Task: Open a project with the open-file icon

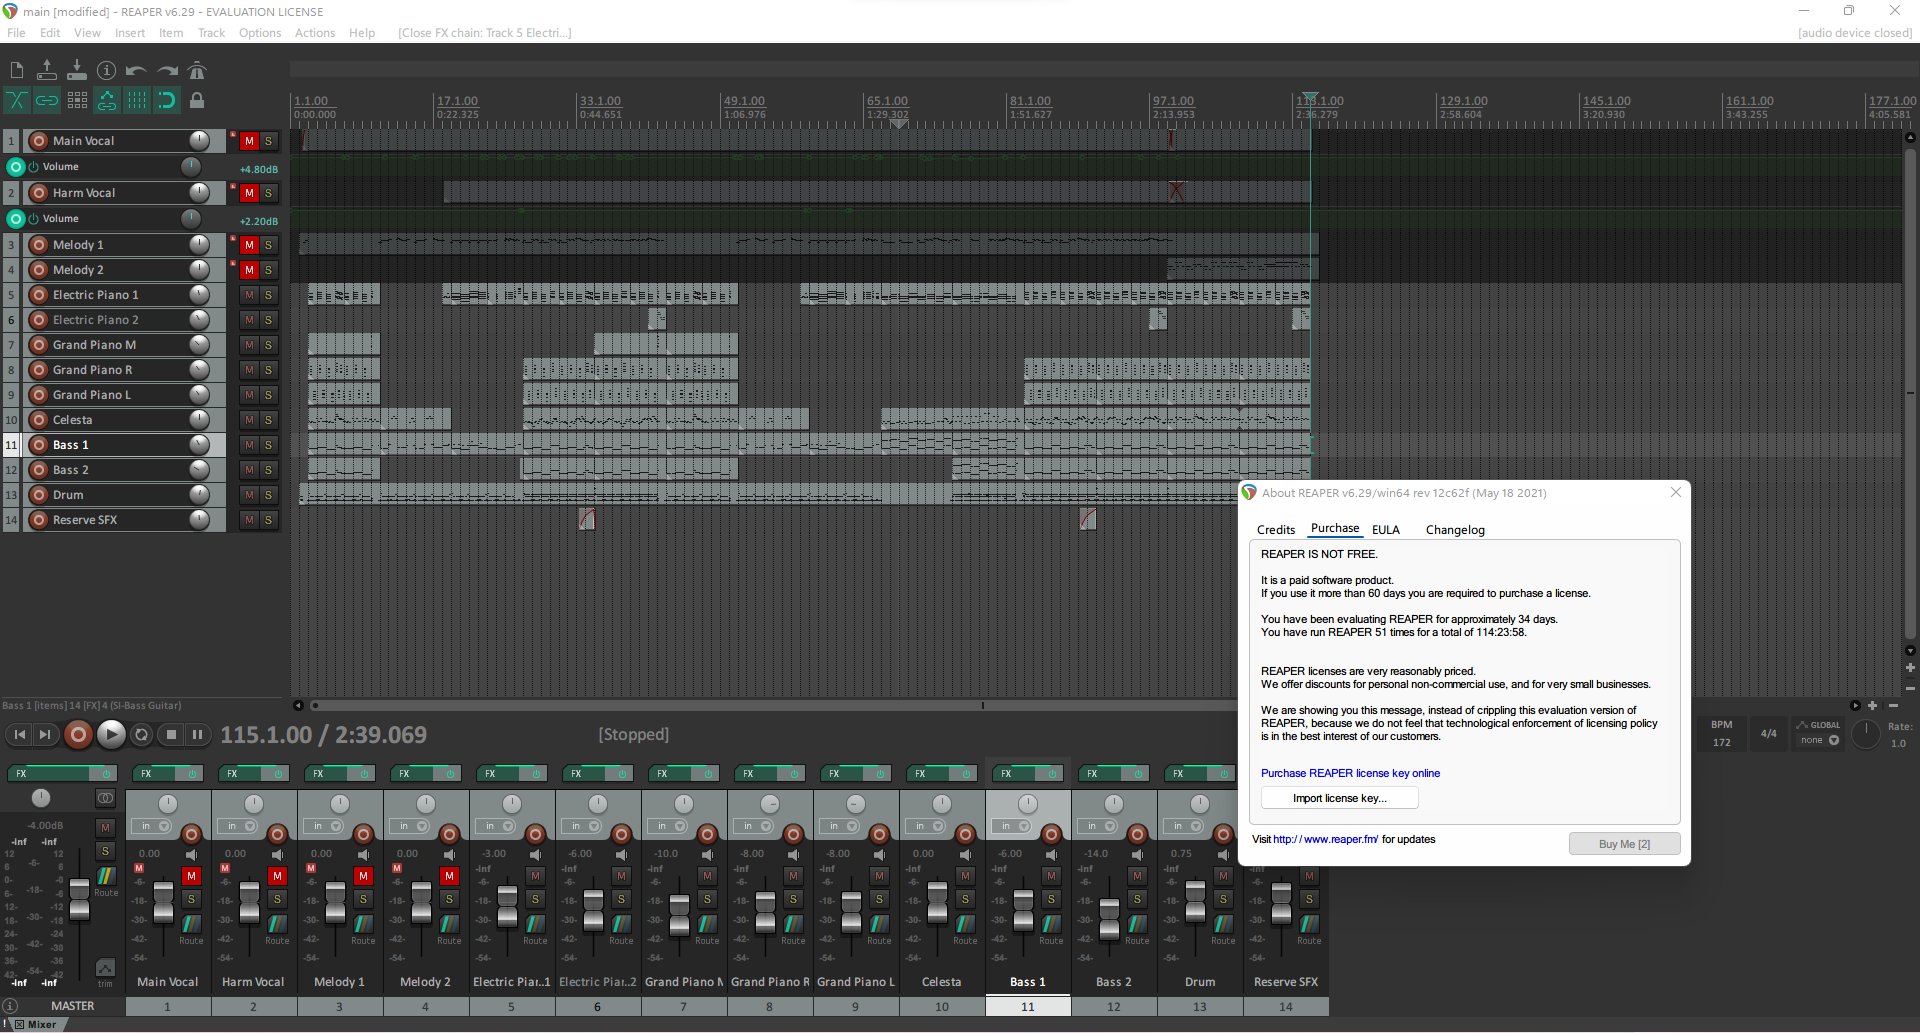Action: coord(47,70)
